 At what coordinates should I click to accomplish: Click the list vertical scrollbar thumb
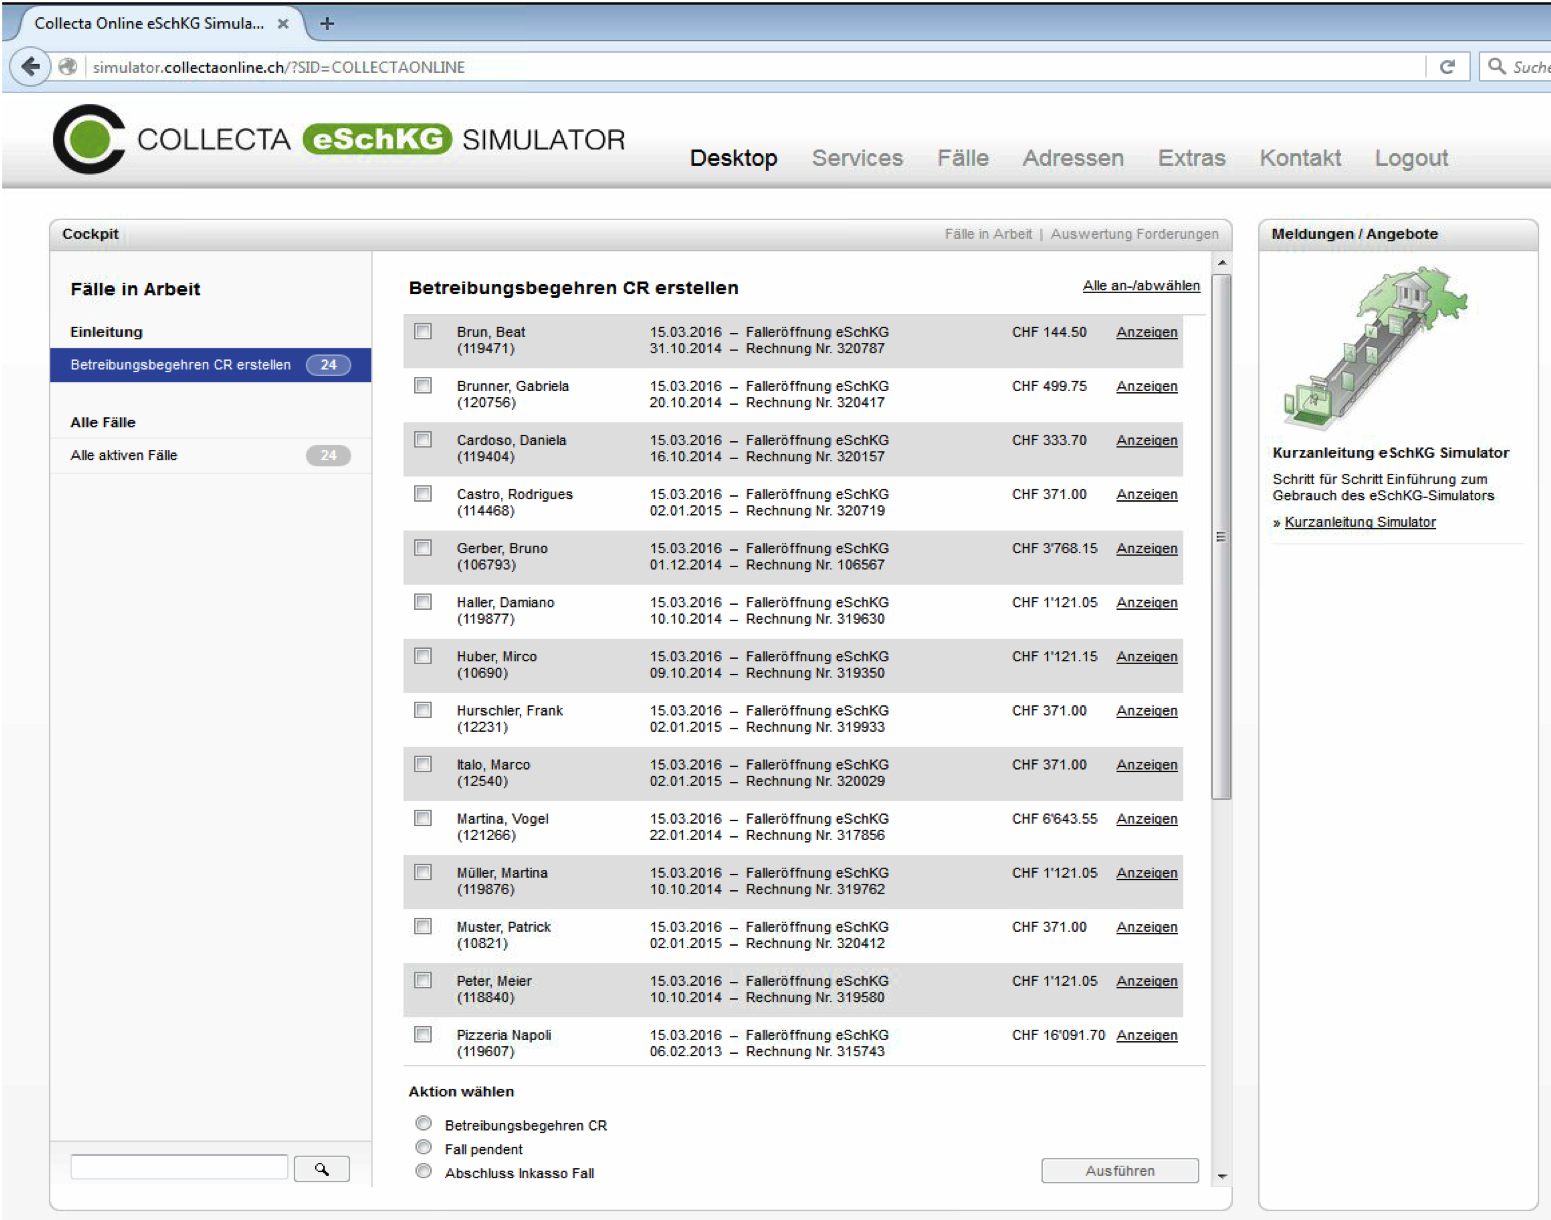click(x=1221, y=536)
